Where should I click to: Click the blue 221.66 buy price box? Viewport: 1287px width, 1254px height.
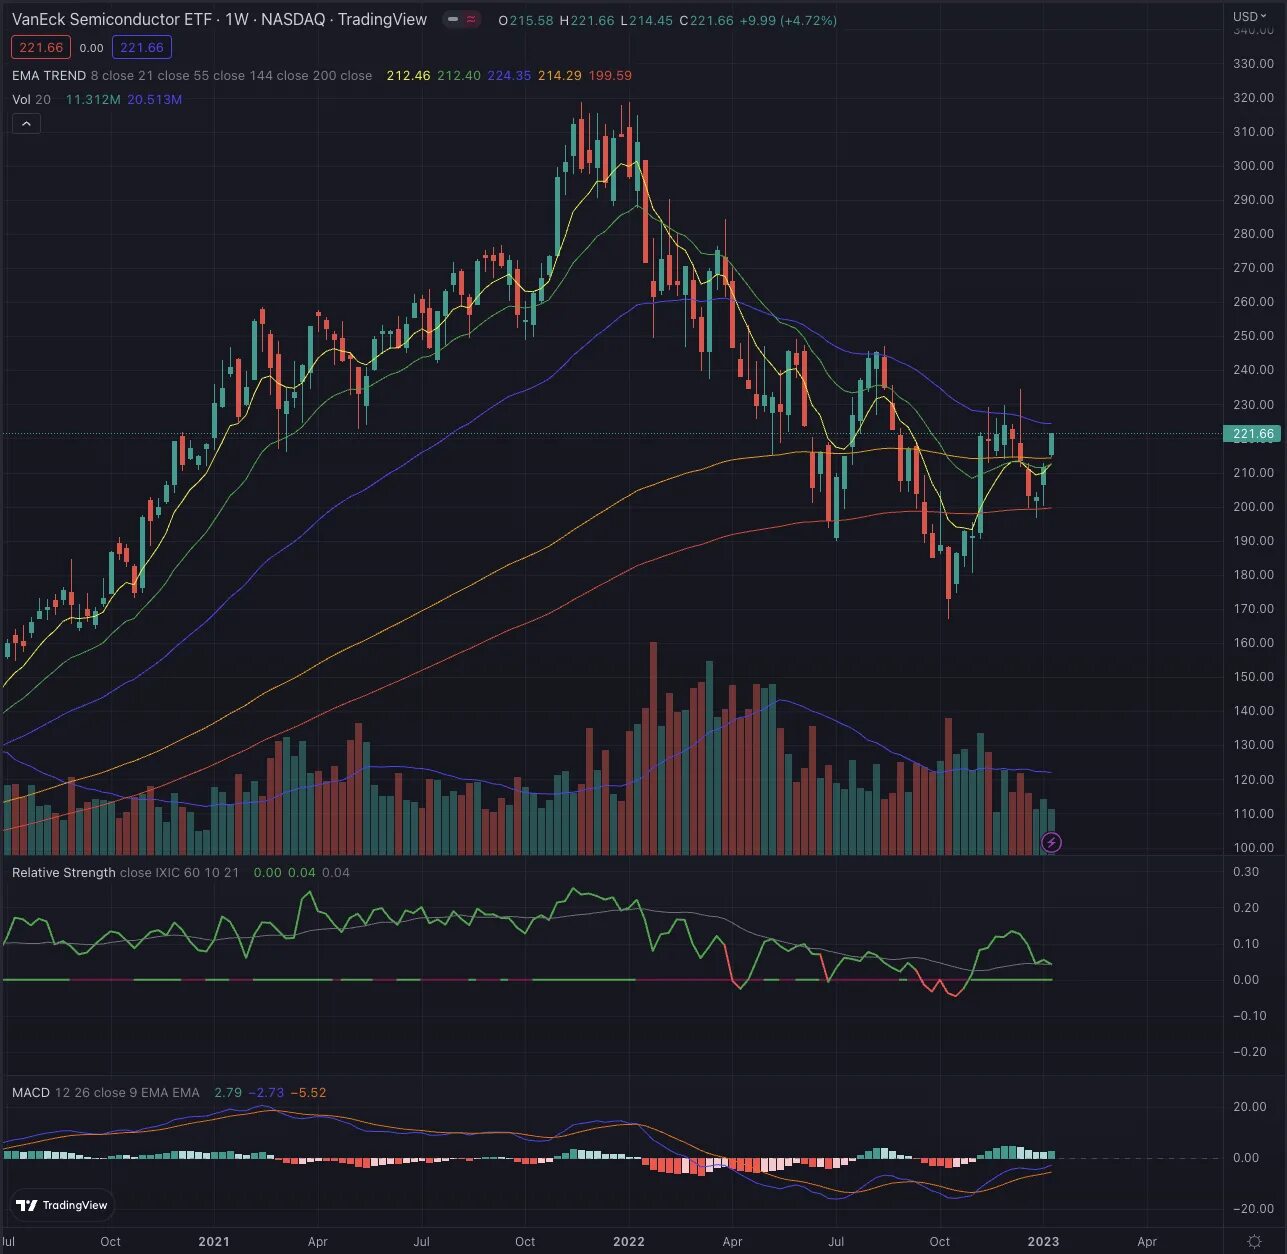click(141, 47)
